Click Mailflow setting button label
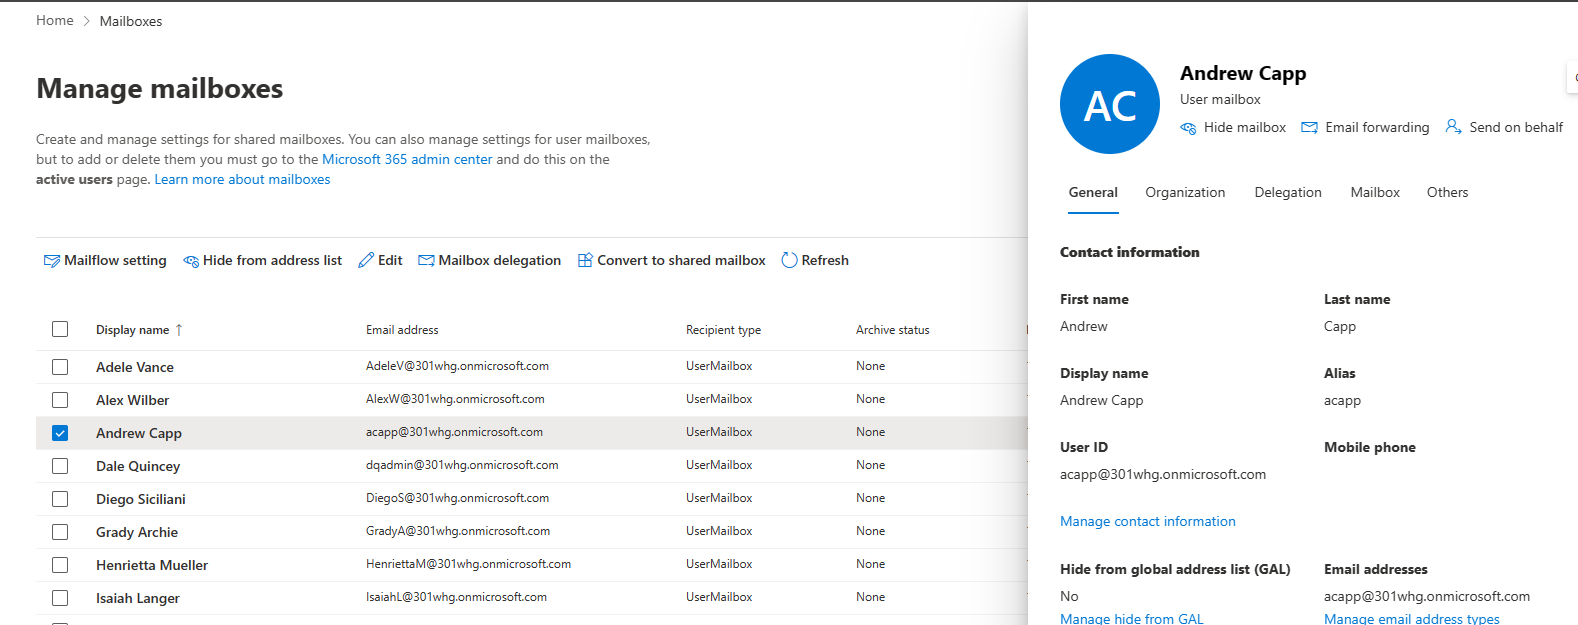This screenshot has width=1578, height=625. (x=115, y=260)
